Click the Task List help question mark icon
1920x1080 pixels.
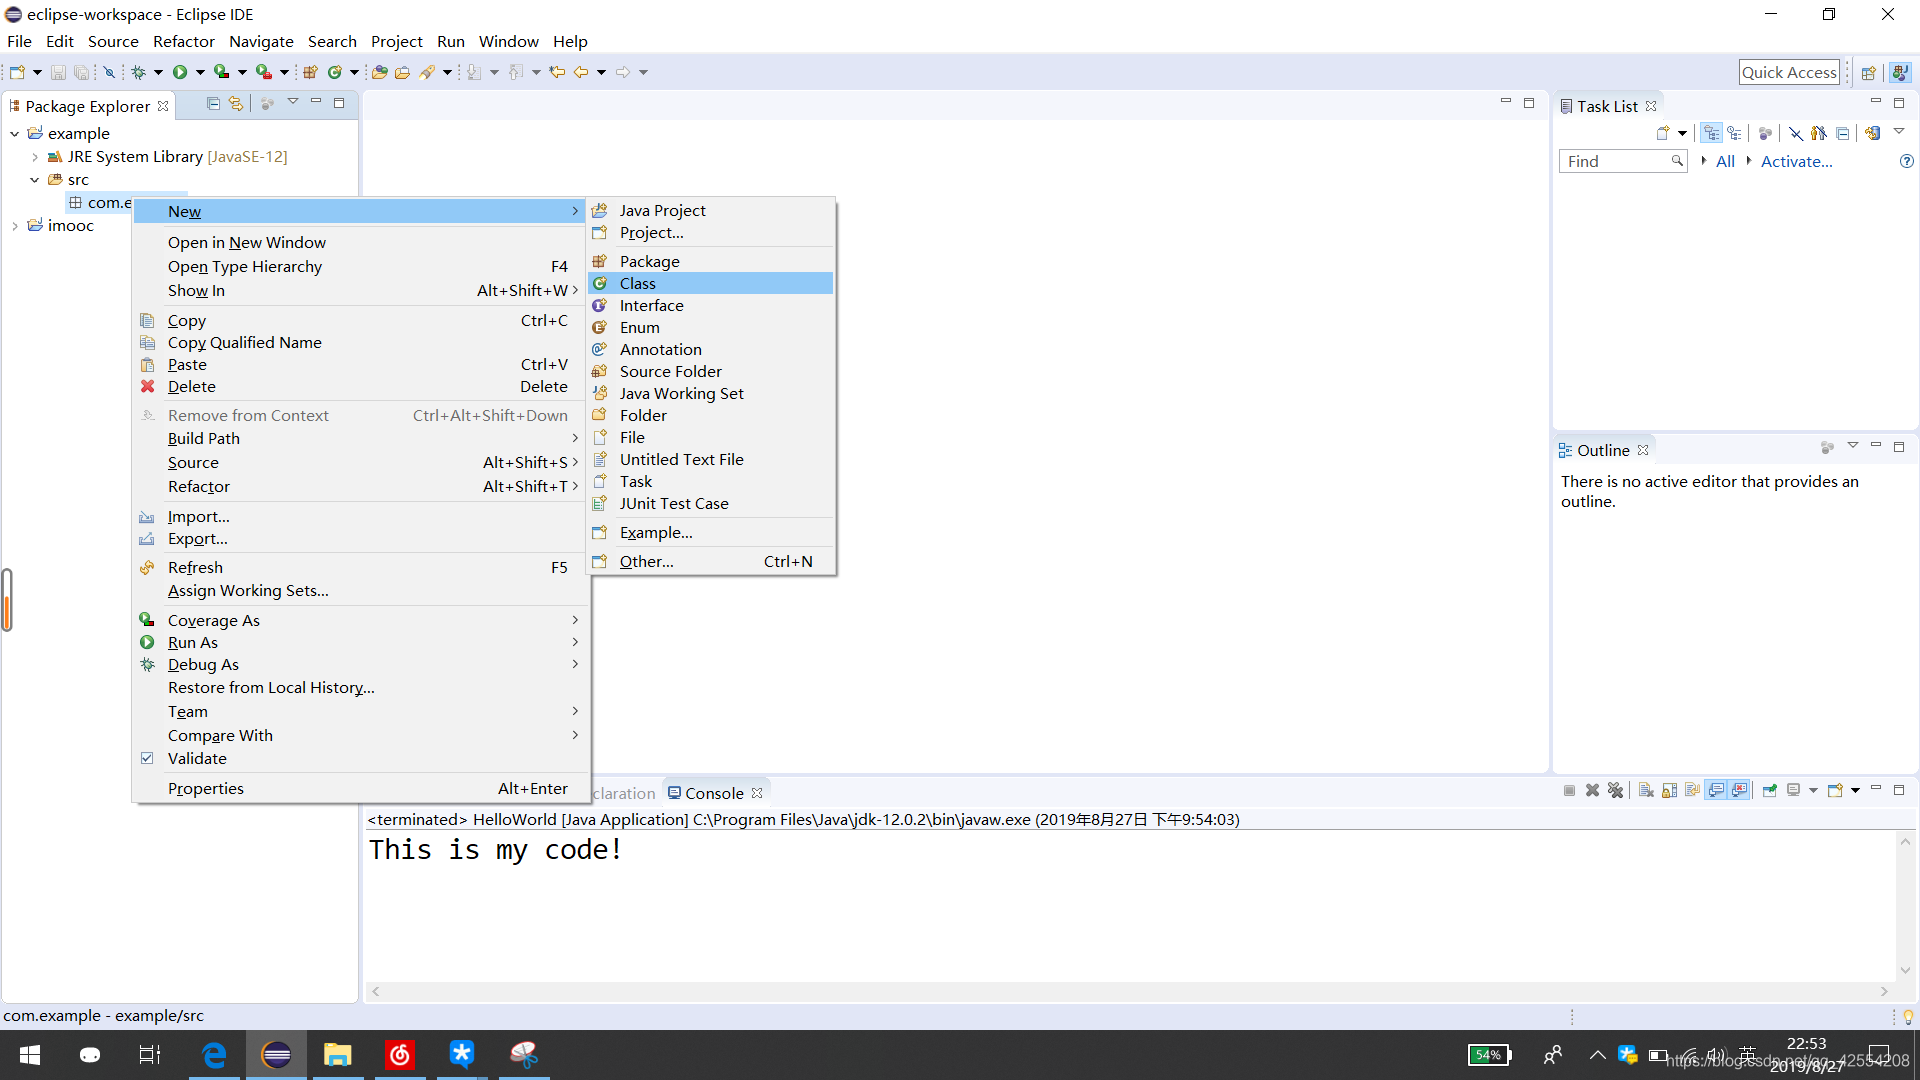[1907, 161]
